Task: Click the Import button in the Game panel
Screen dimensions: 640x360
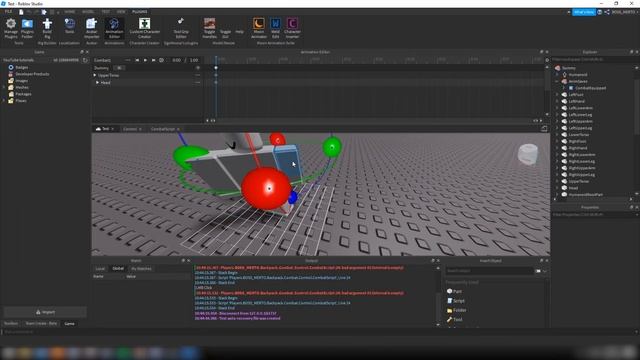Action: click(45, 312)
